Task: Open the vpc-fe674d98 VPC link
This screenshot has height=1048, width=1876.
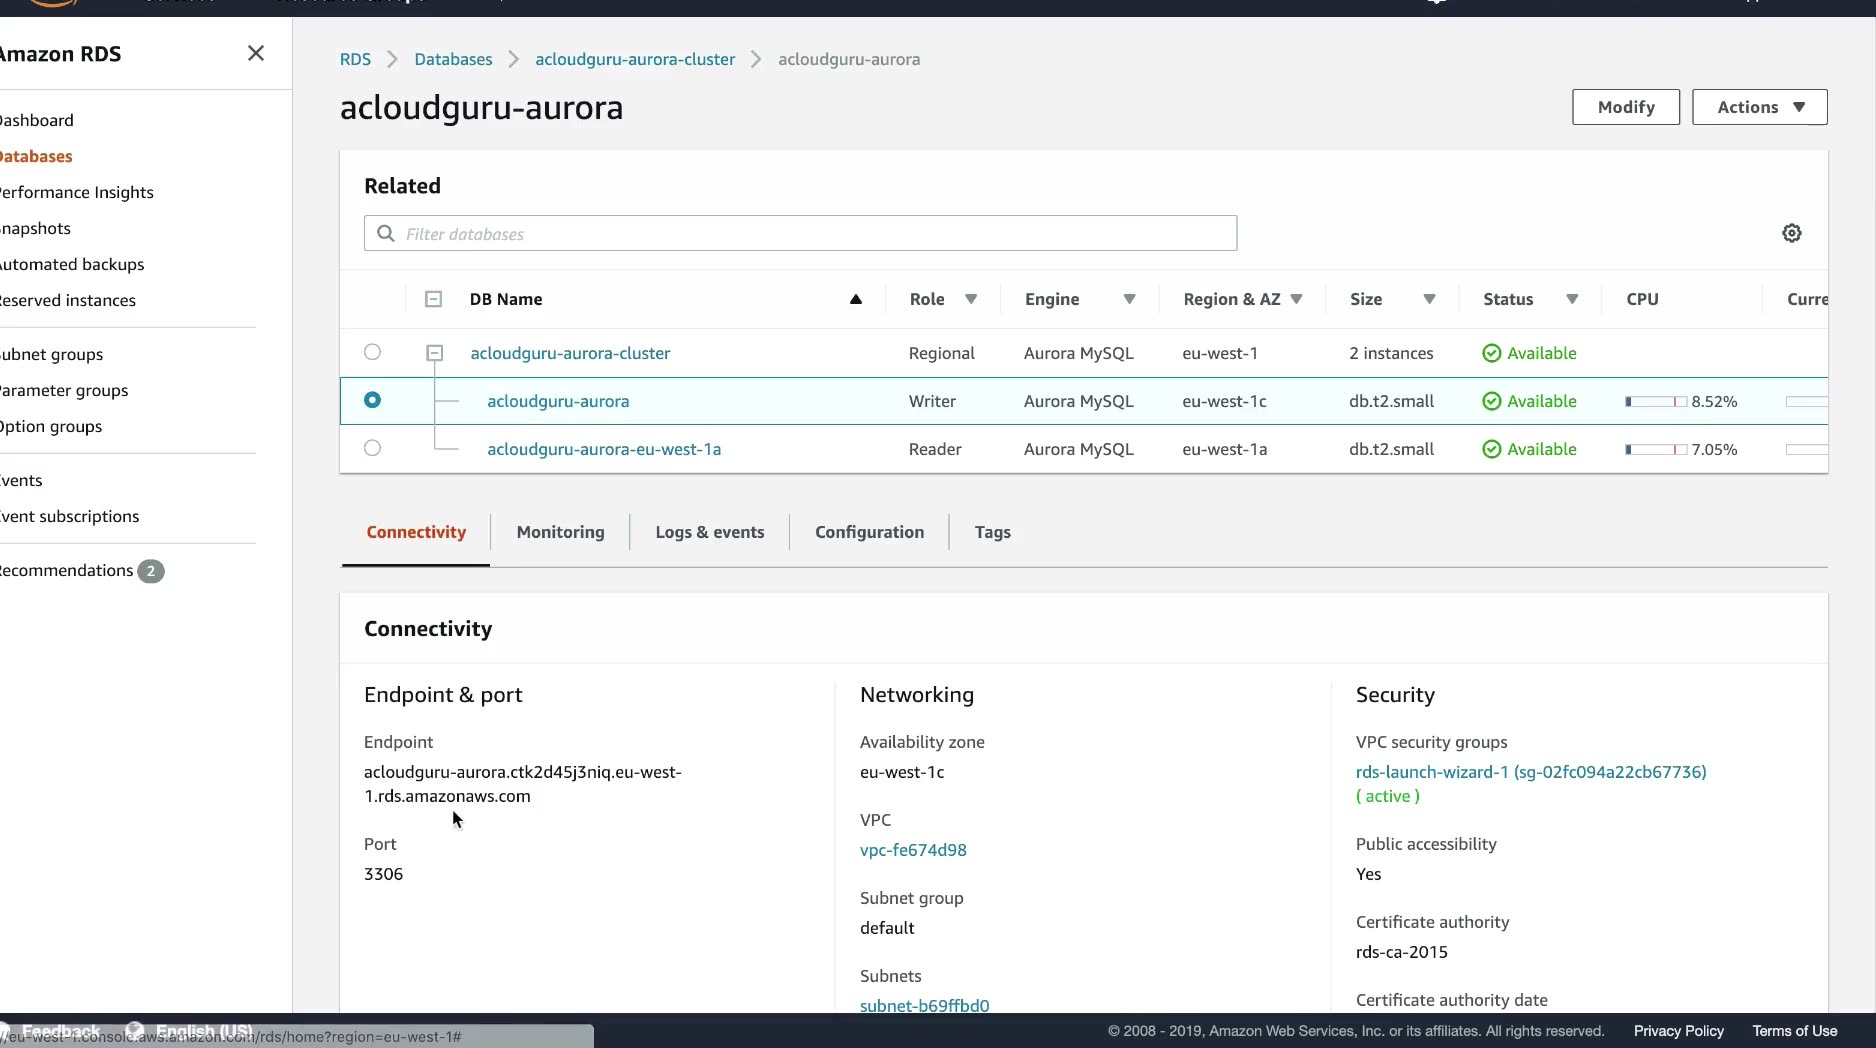Action: pyautogui.click(x=913, y=850)
